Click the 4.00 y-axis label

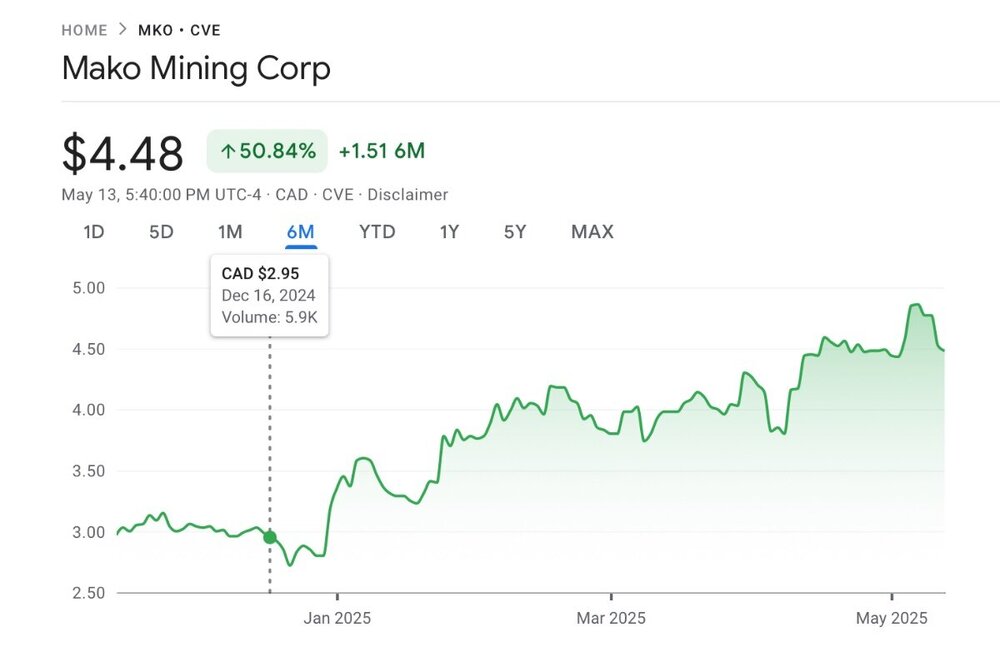[89, 410]
